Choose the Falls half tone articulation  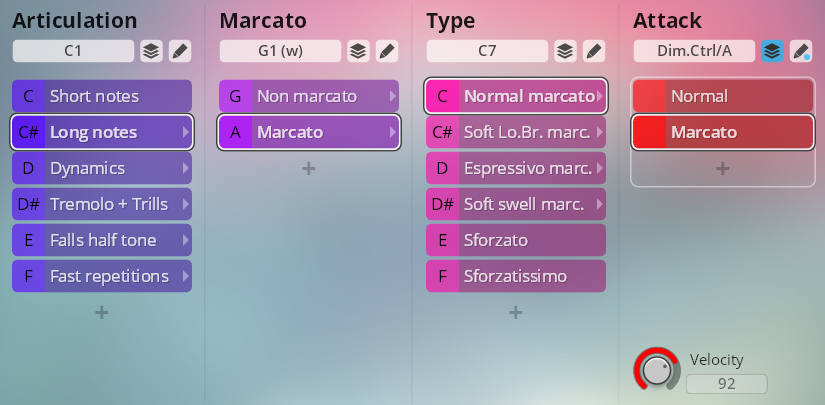point(101,240)
